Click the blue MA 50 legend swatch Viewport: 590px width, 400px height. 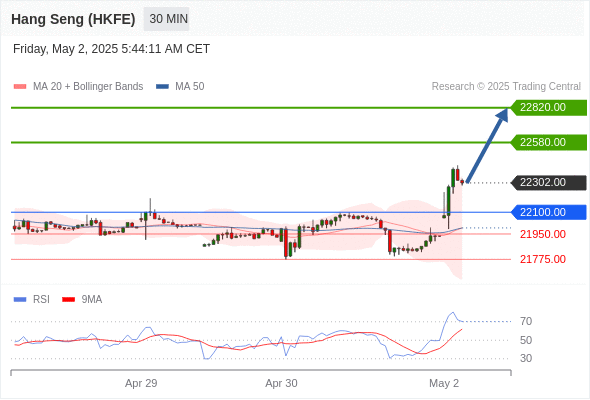(x=162, y=87)
